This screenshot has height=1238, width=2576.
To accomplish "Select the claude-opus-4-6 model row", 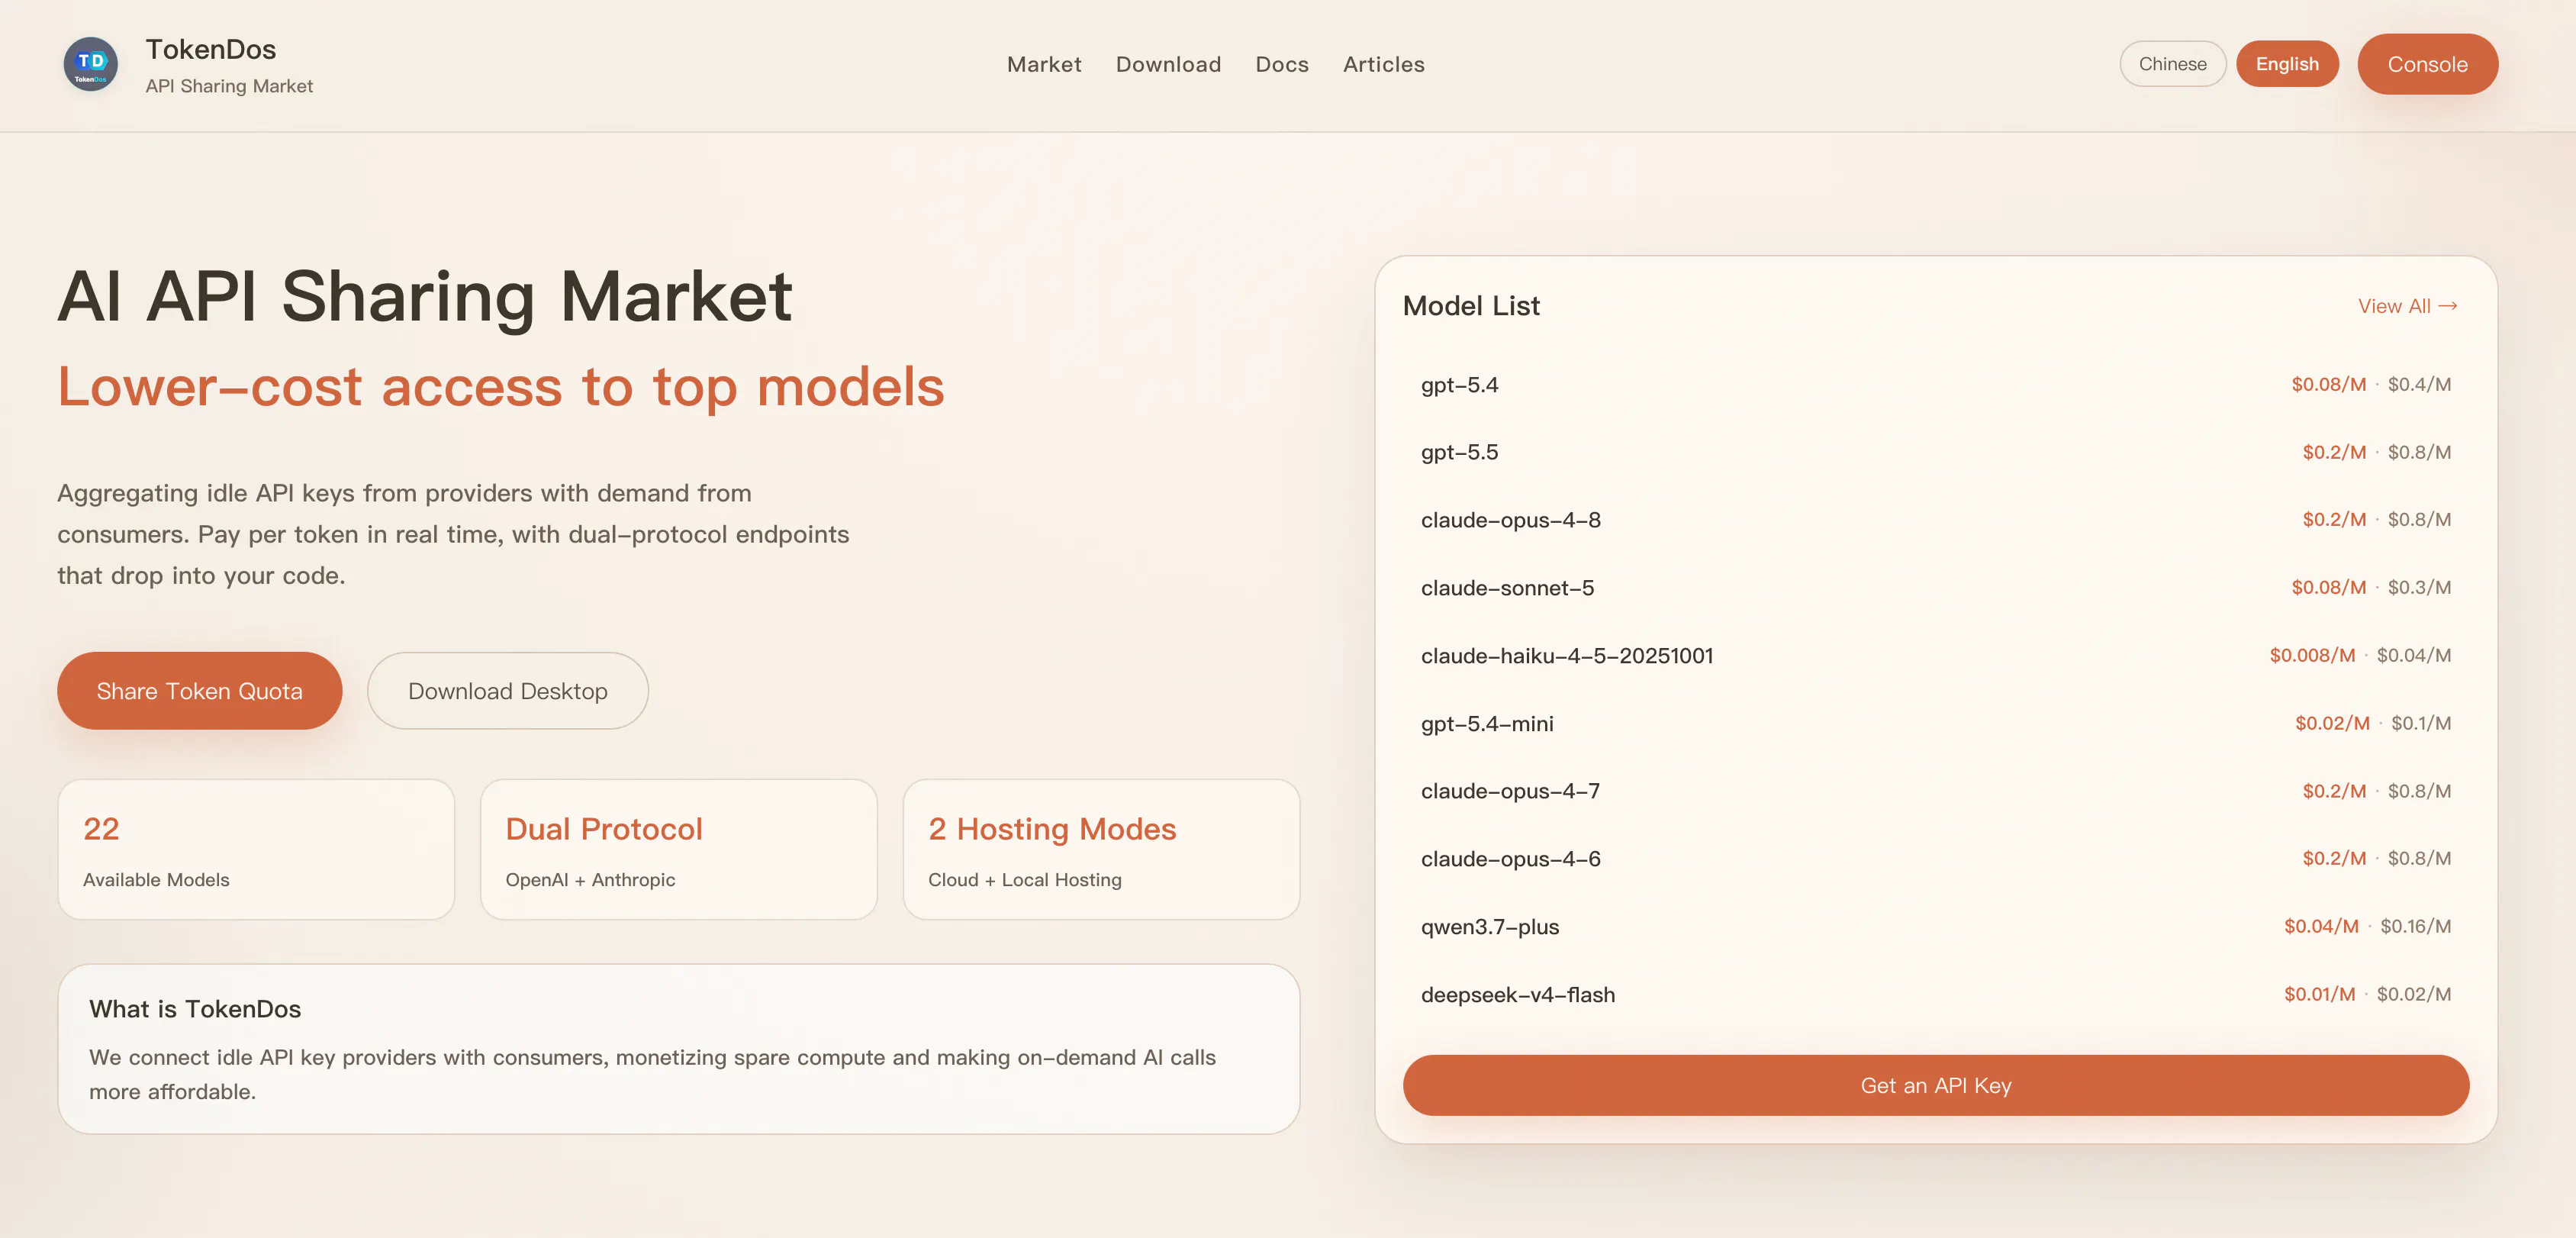I will pyautogui.click(x=1935, y=859).
